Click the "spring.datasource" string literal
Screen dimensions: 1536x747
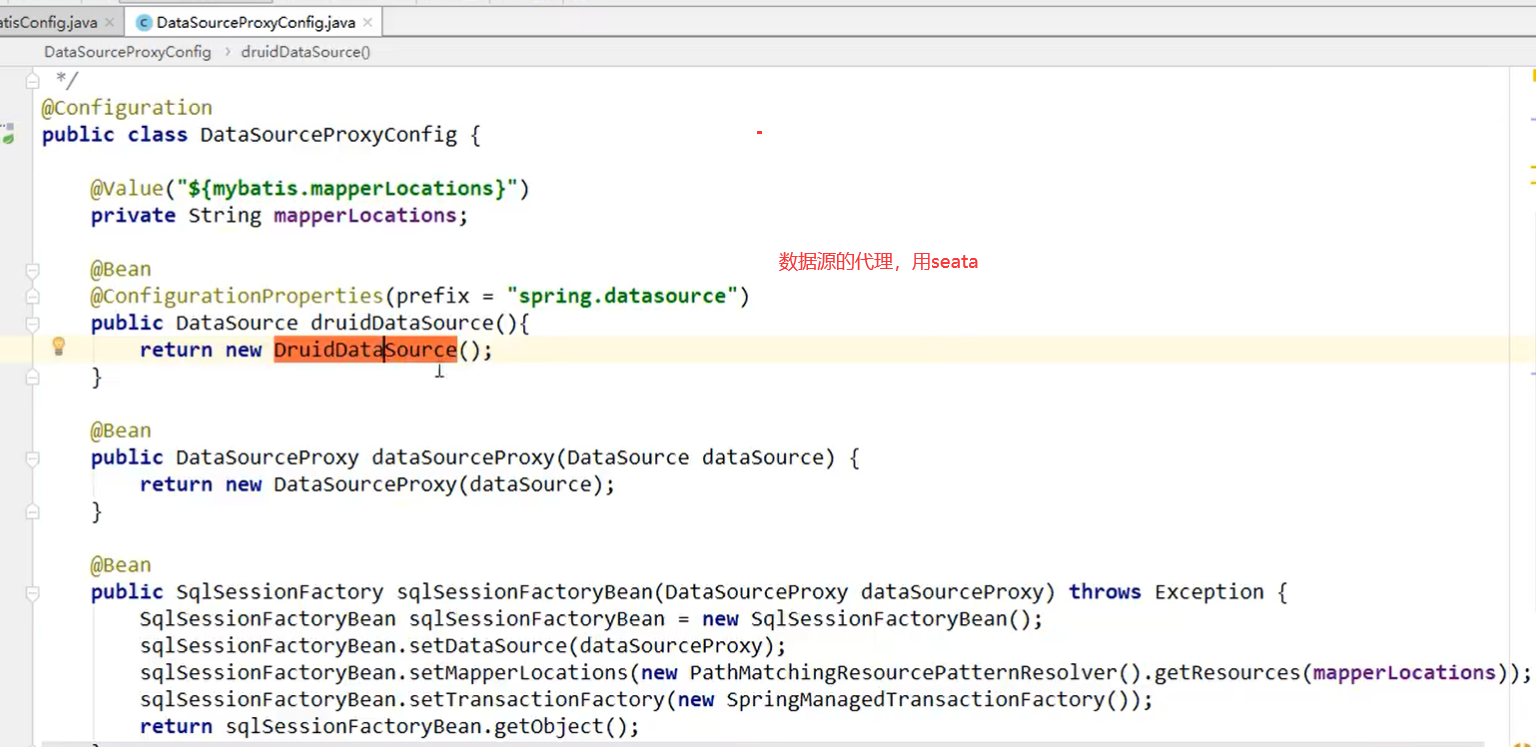[x=622, y=296]
